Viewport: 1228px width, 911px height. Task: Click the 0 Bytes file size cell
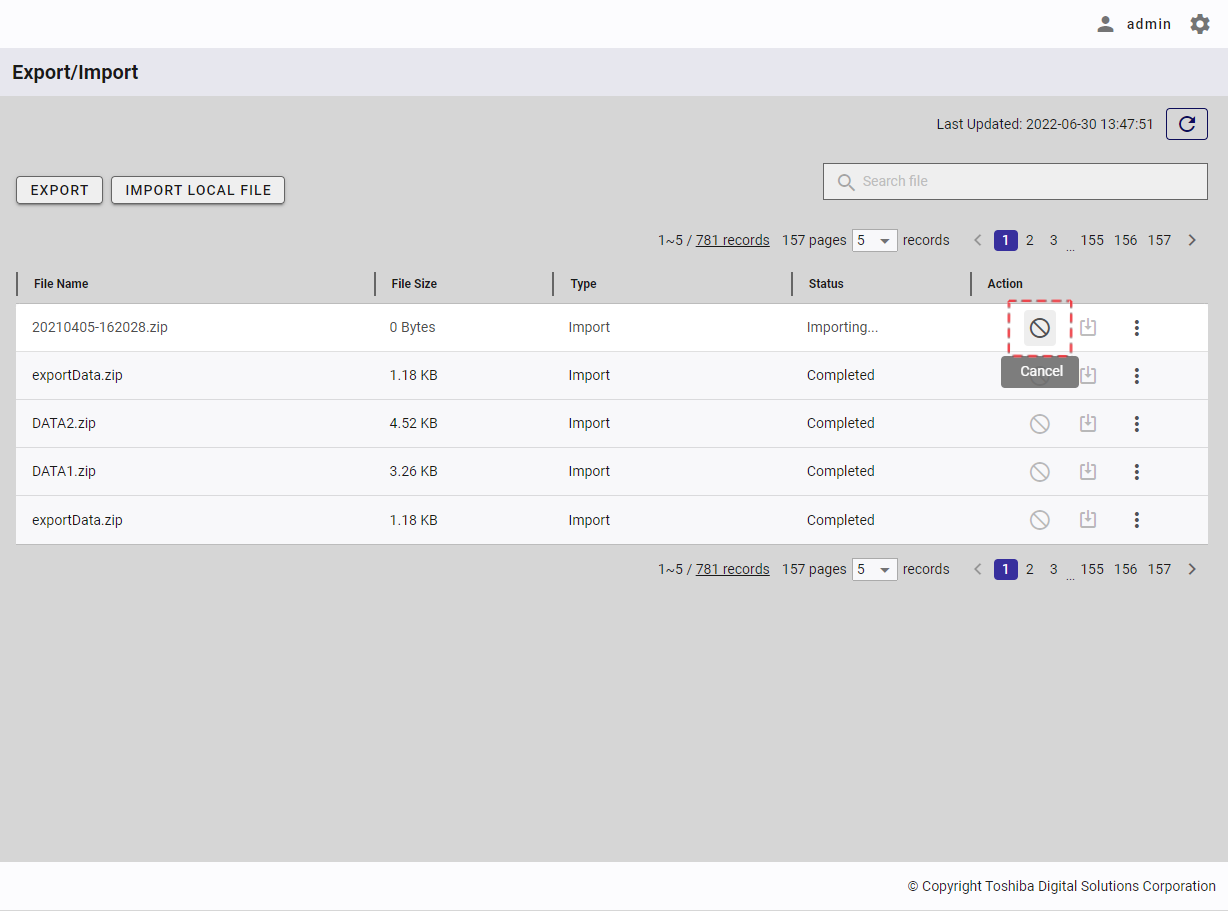[x=413, y=327]
